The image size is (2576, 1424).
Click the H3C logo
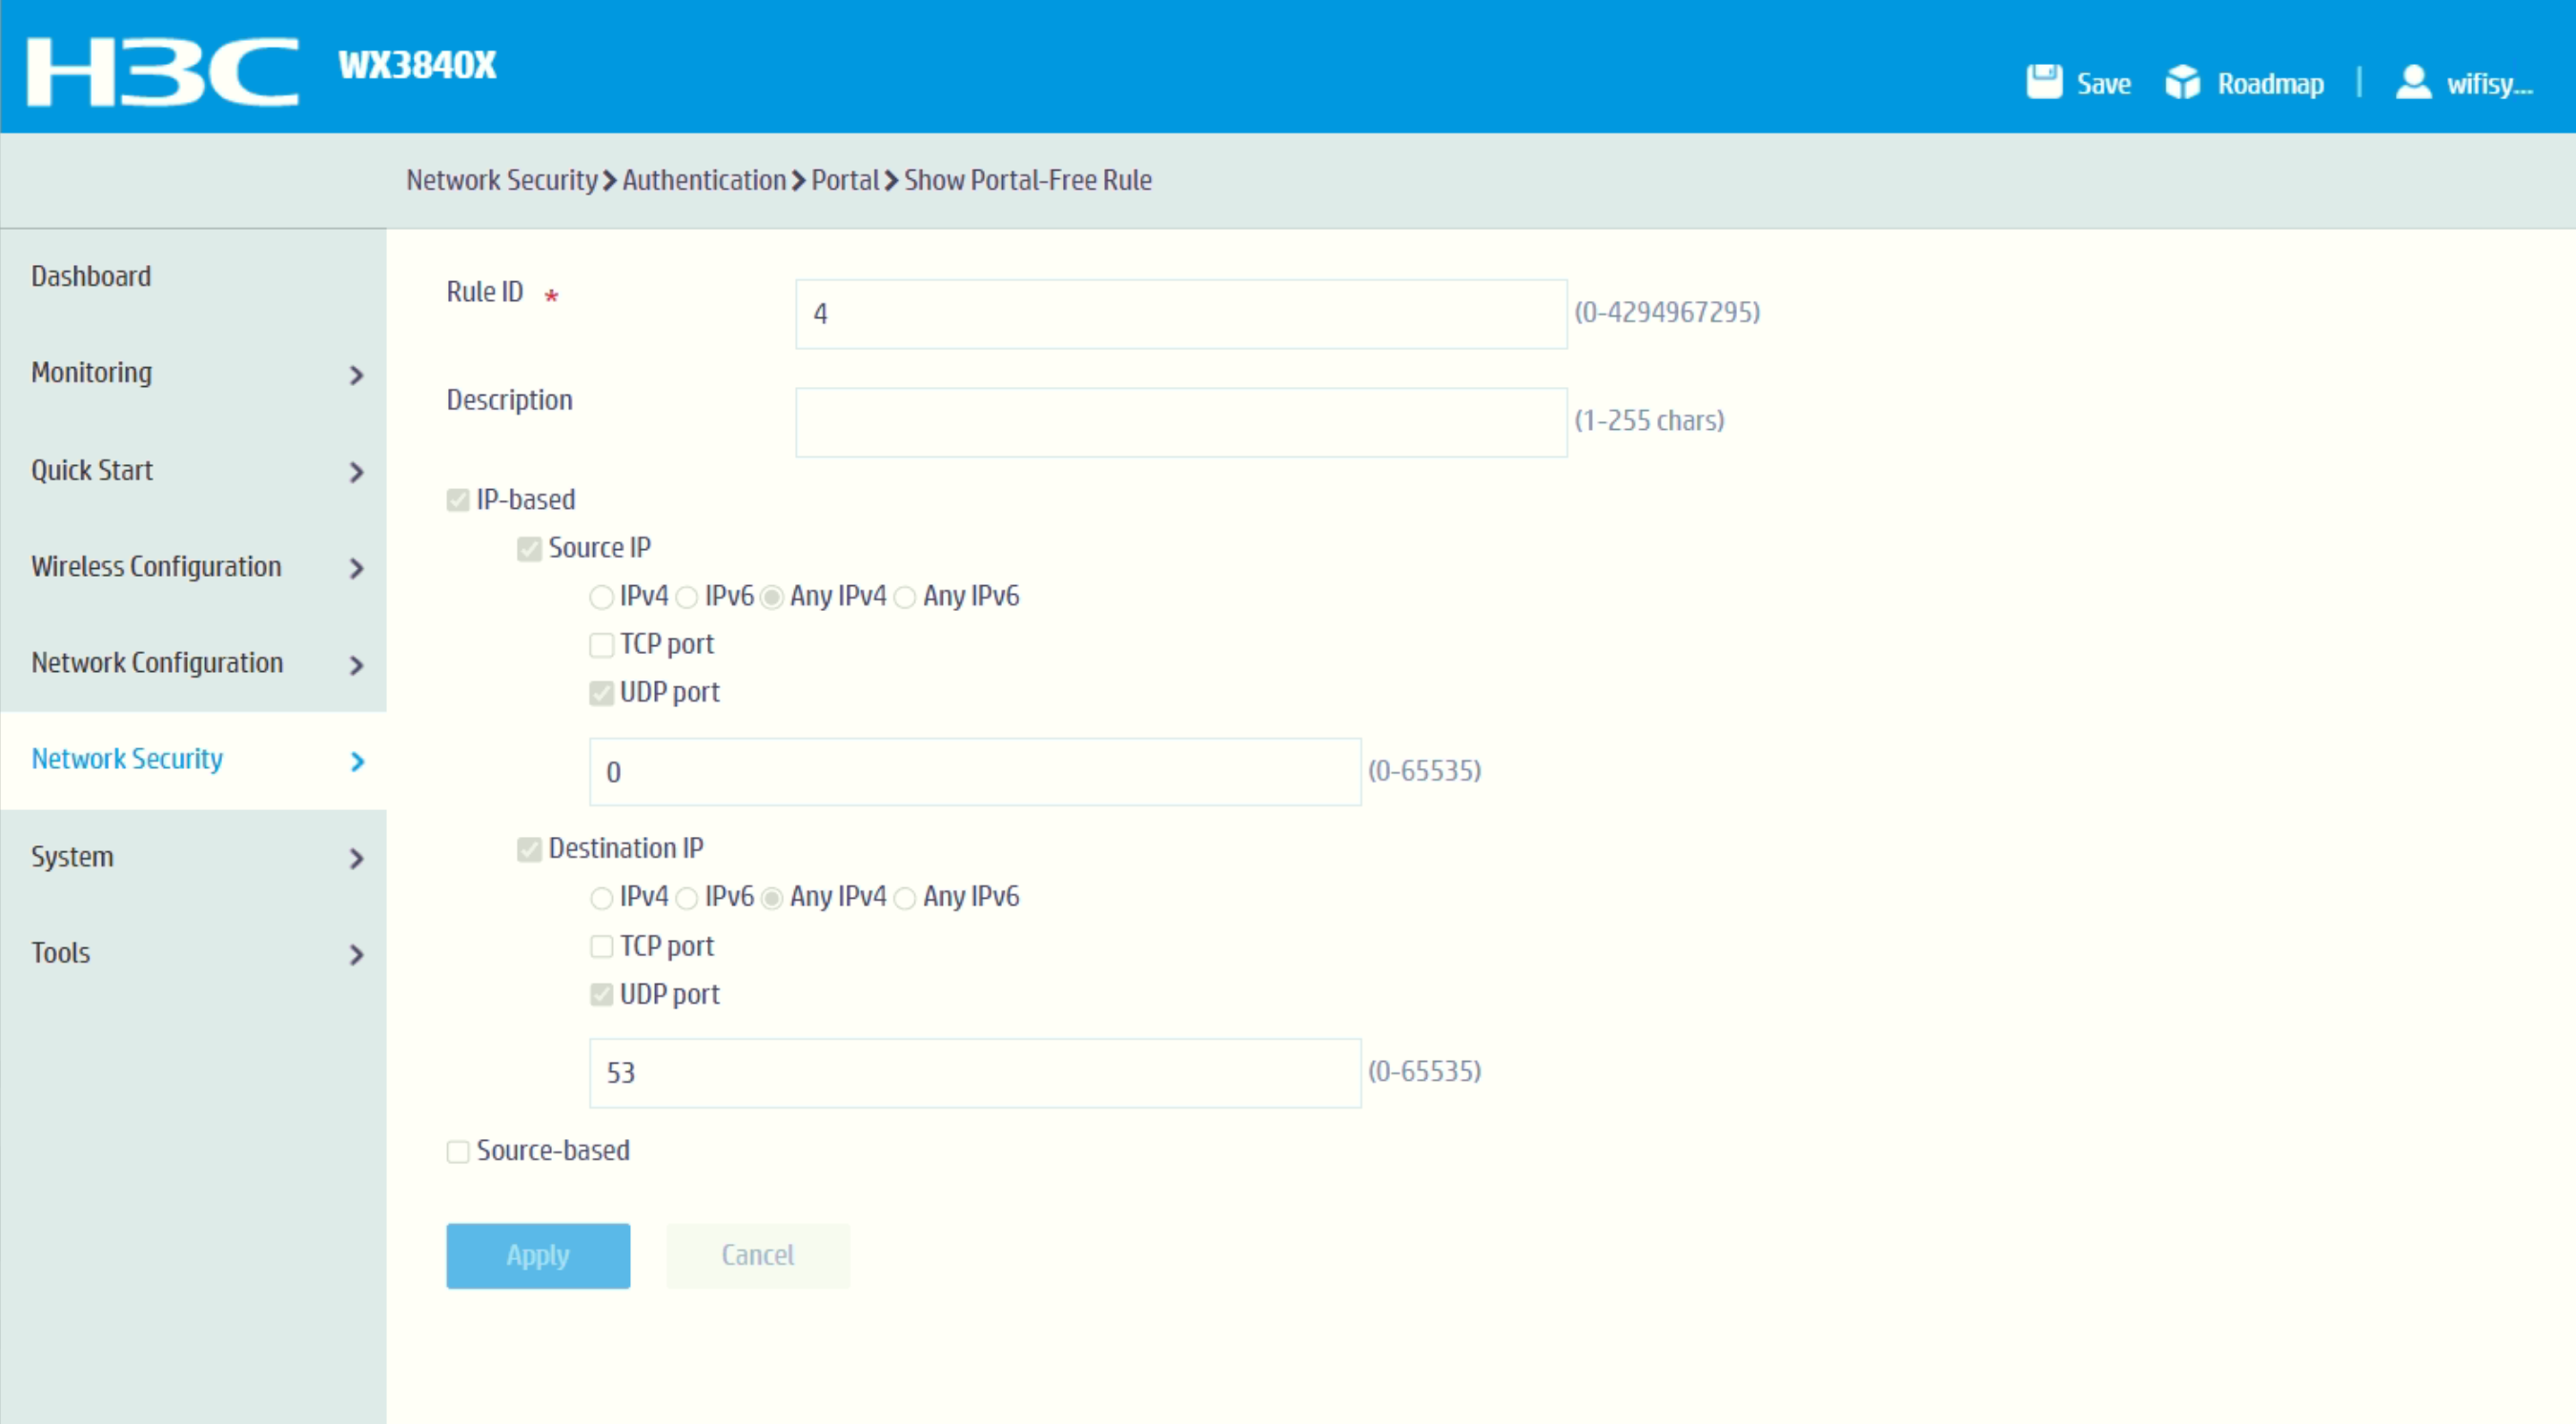point(162,71)
